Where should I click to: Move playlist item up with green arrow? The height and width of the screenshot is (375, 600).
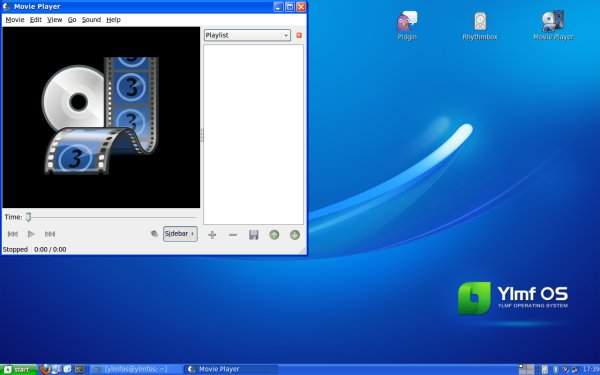274,235
